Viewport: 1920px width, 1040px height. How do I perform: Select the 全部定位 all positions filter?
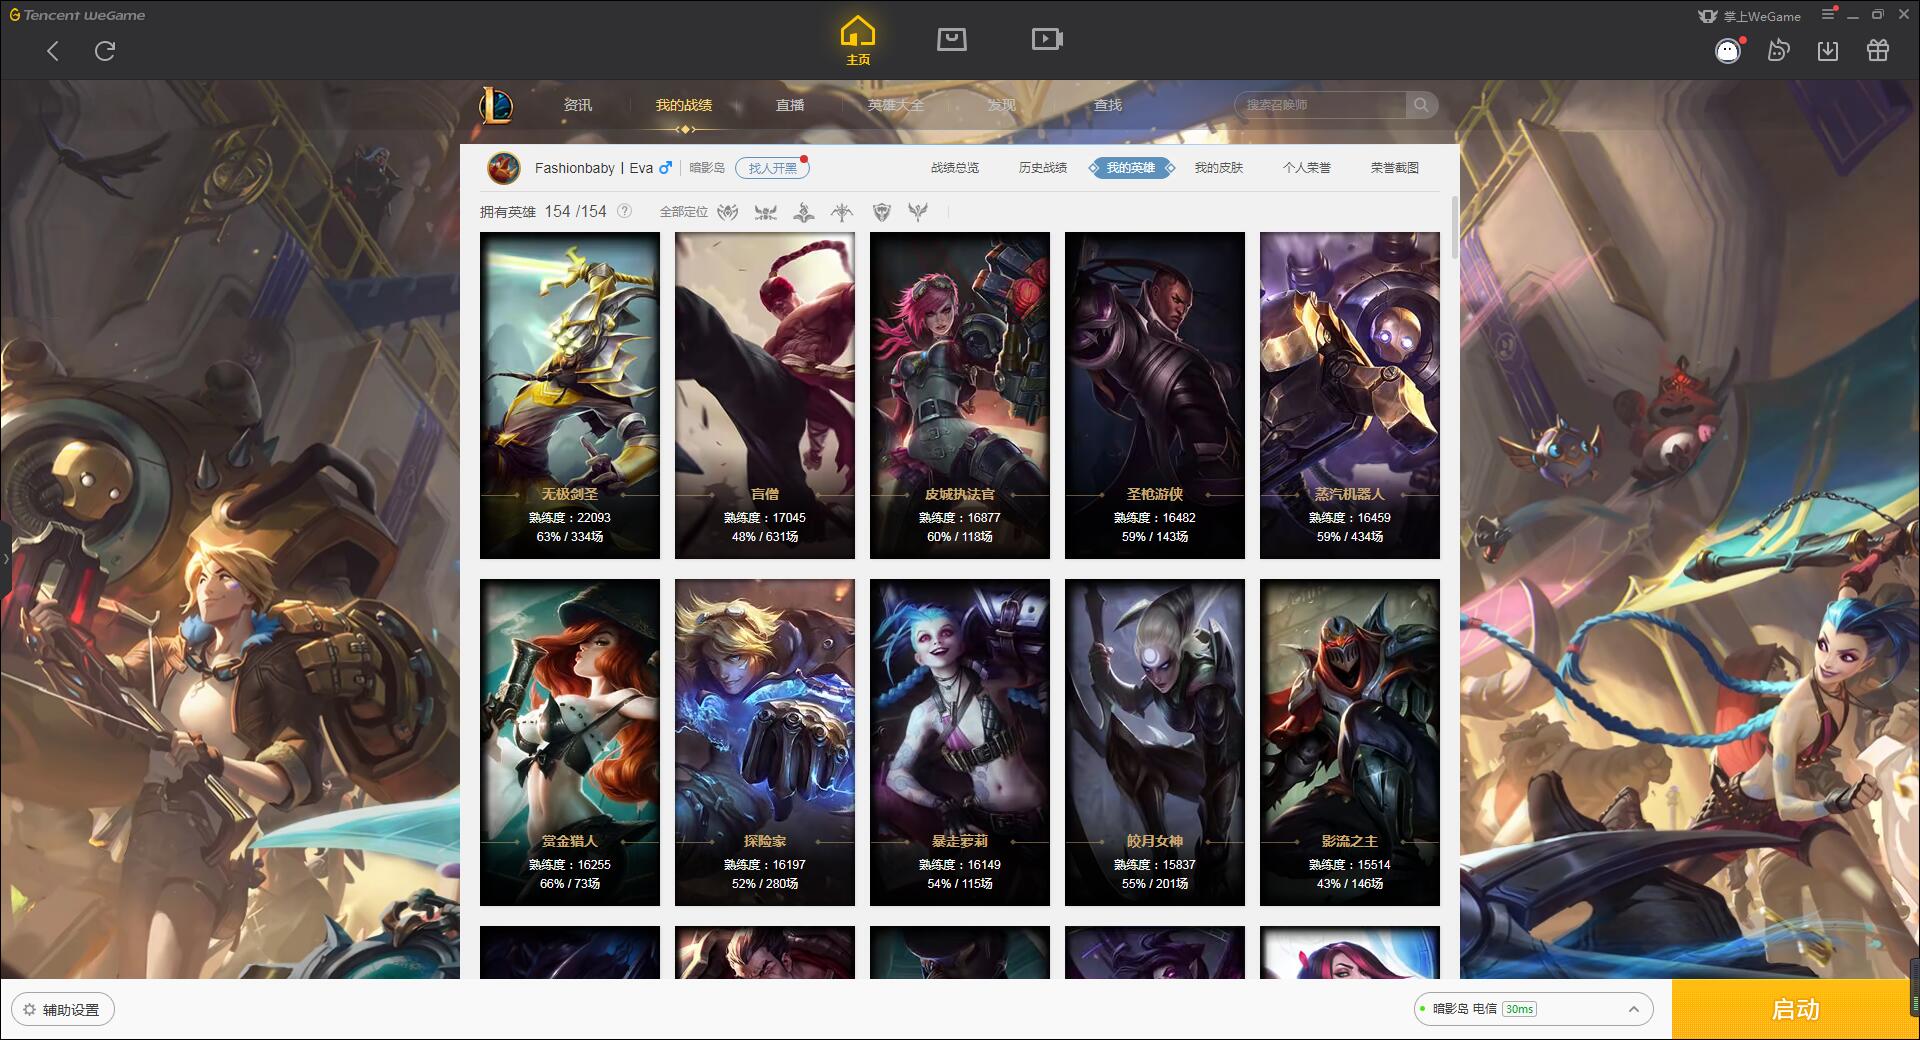(684, 212)
